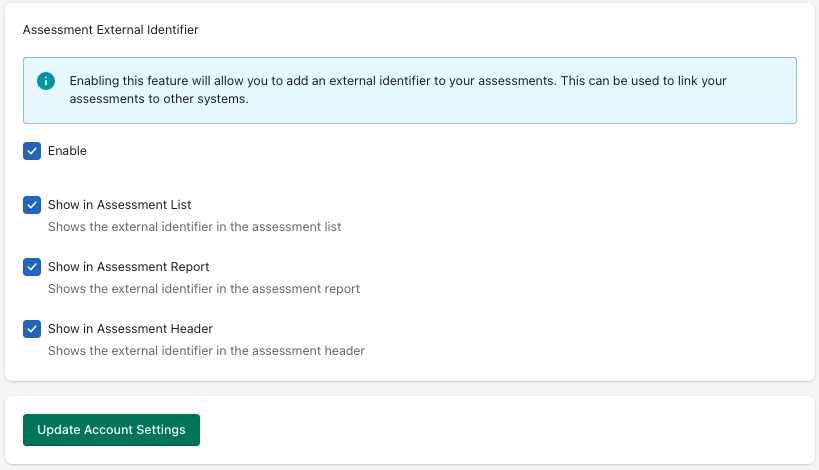Click the info icon in the blue banner
This screenshot has height=470, width=819.
45,81
